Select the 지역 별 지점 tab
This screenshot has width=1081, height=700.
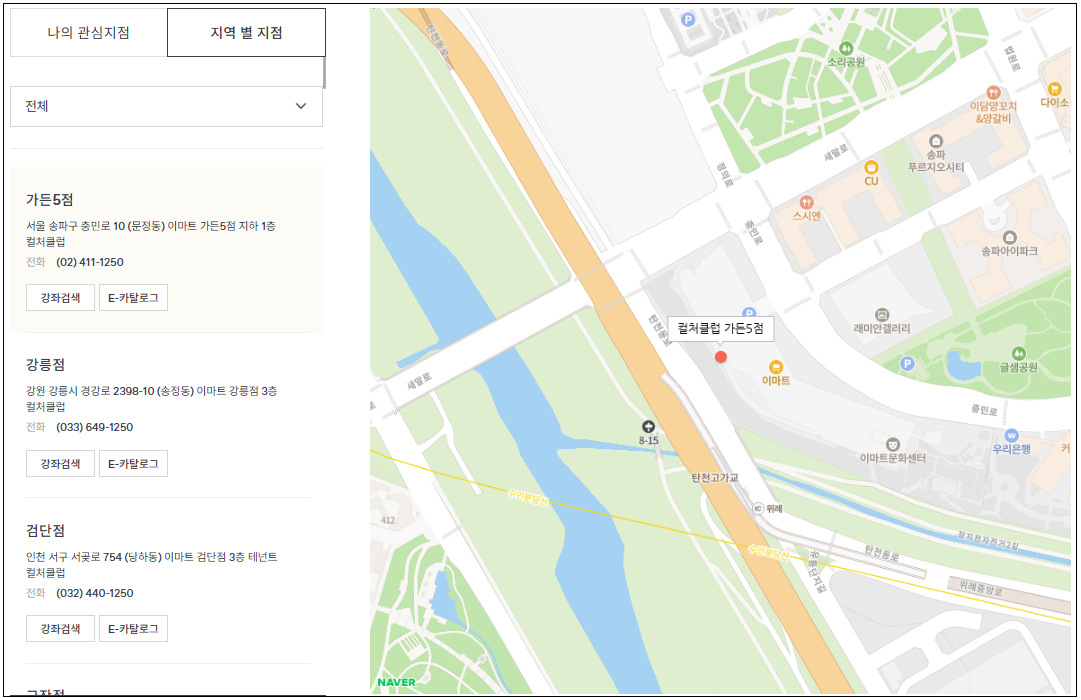tap(245, 33)
